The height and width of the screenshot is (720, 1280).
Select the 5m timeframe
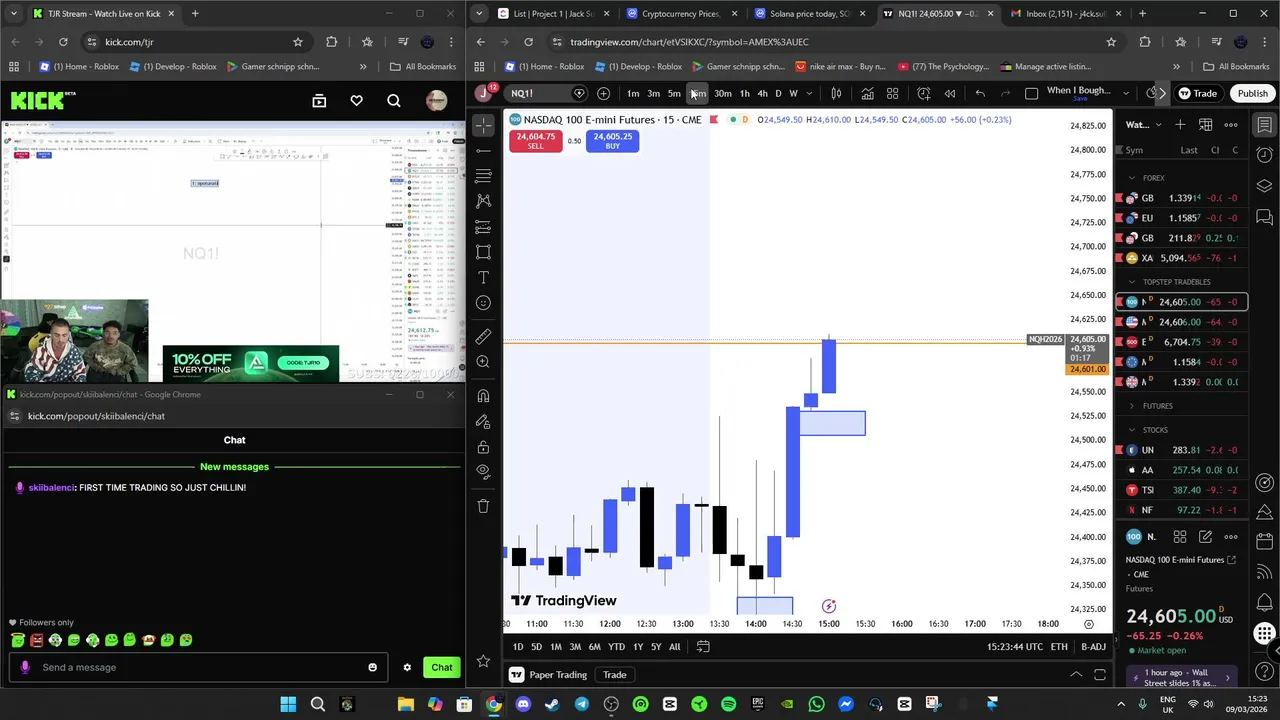pos(674,94)
